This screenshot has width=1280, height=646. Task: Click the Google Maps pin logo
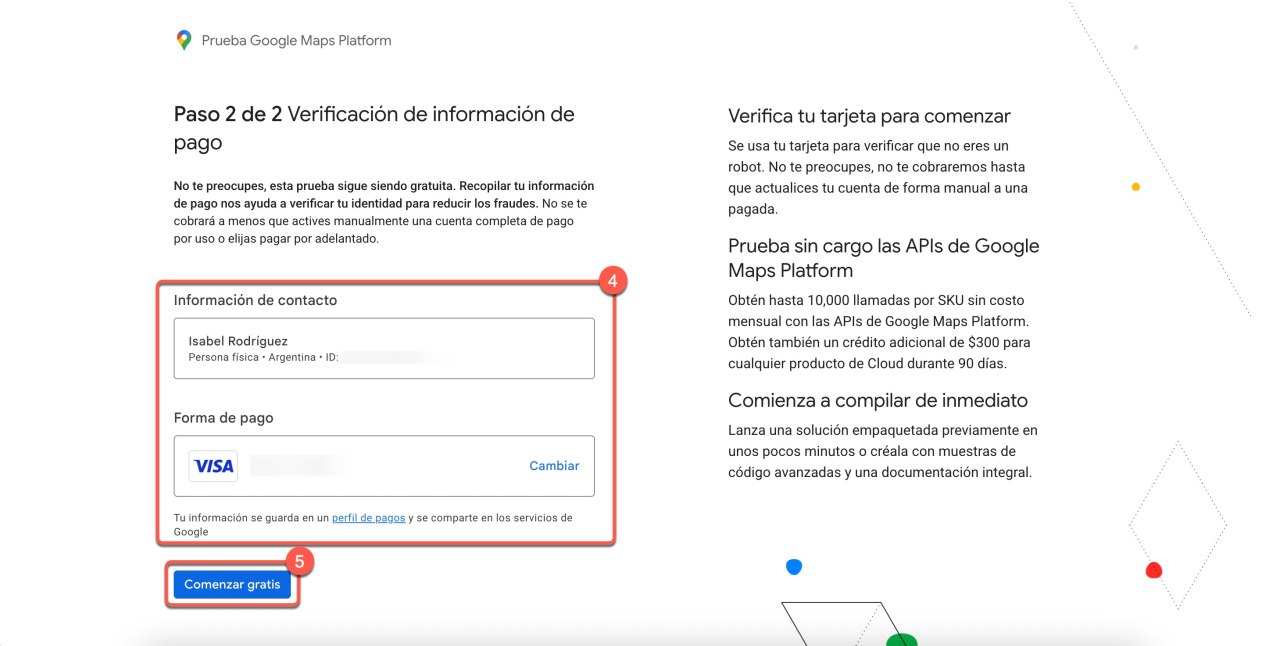coord(183,40)
